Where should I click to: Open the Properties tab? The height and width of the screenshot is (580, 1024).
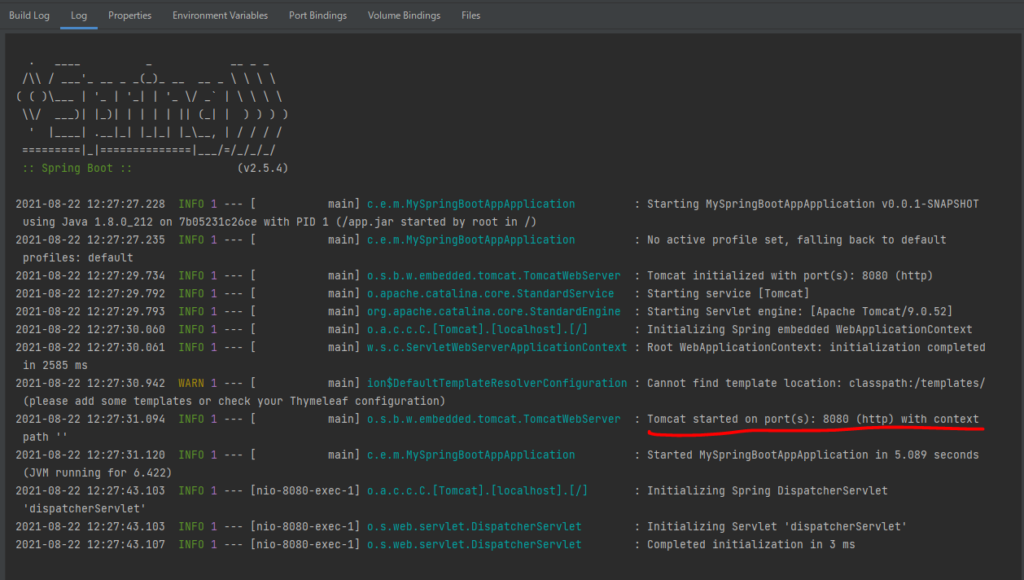pyautogui.click(x=130, y=16)
